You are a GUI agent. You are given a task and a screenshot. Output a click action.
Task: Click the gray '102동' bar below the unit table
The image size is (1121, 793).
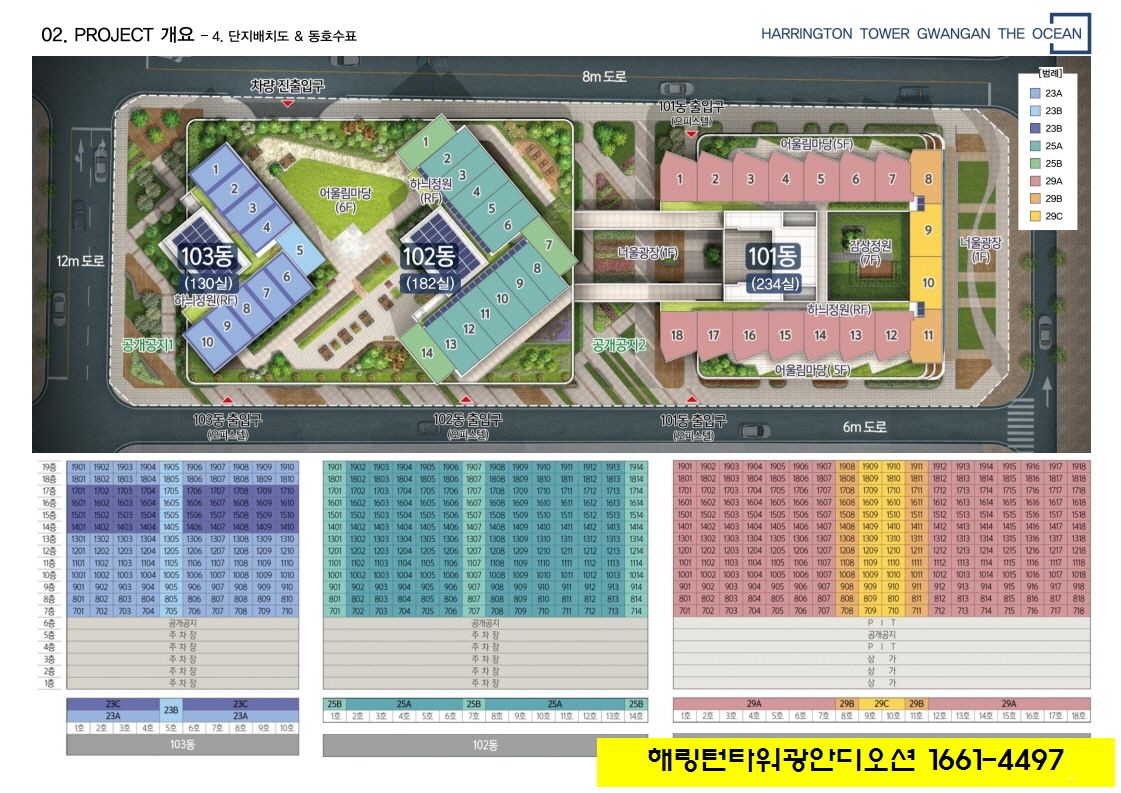tap(485, 745)
